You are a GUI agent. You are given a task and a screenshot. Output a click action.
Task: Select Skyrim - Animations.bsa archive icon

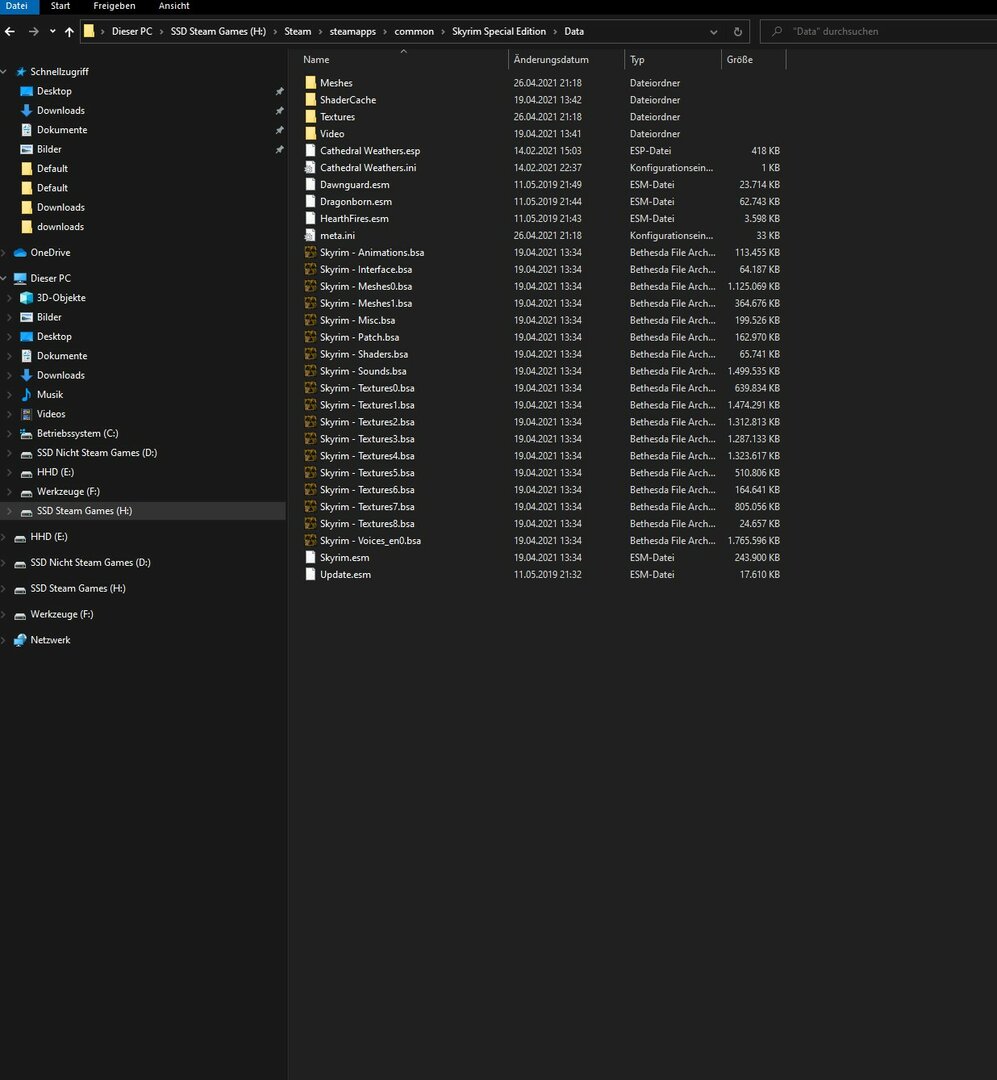point(310,253)
